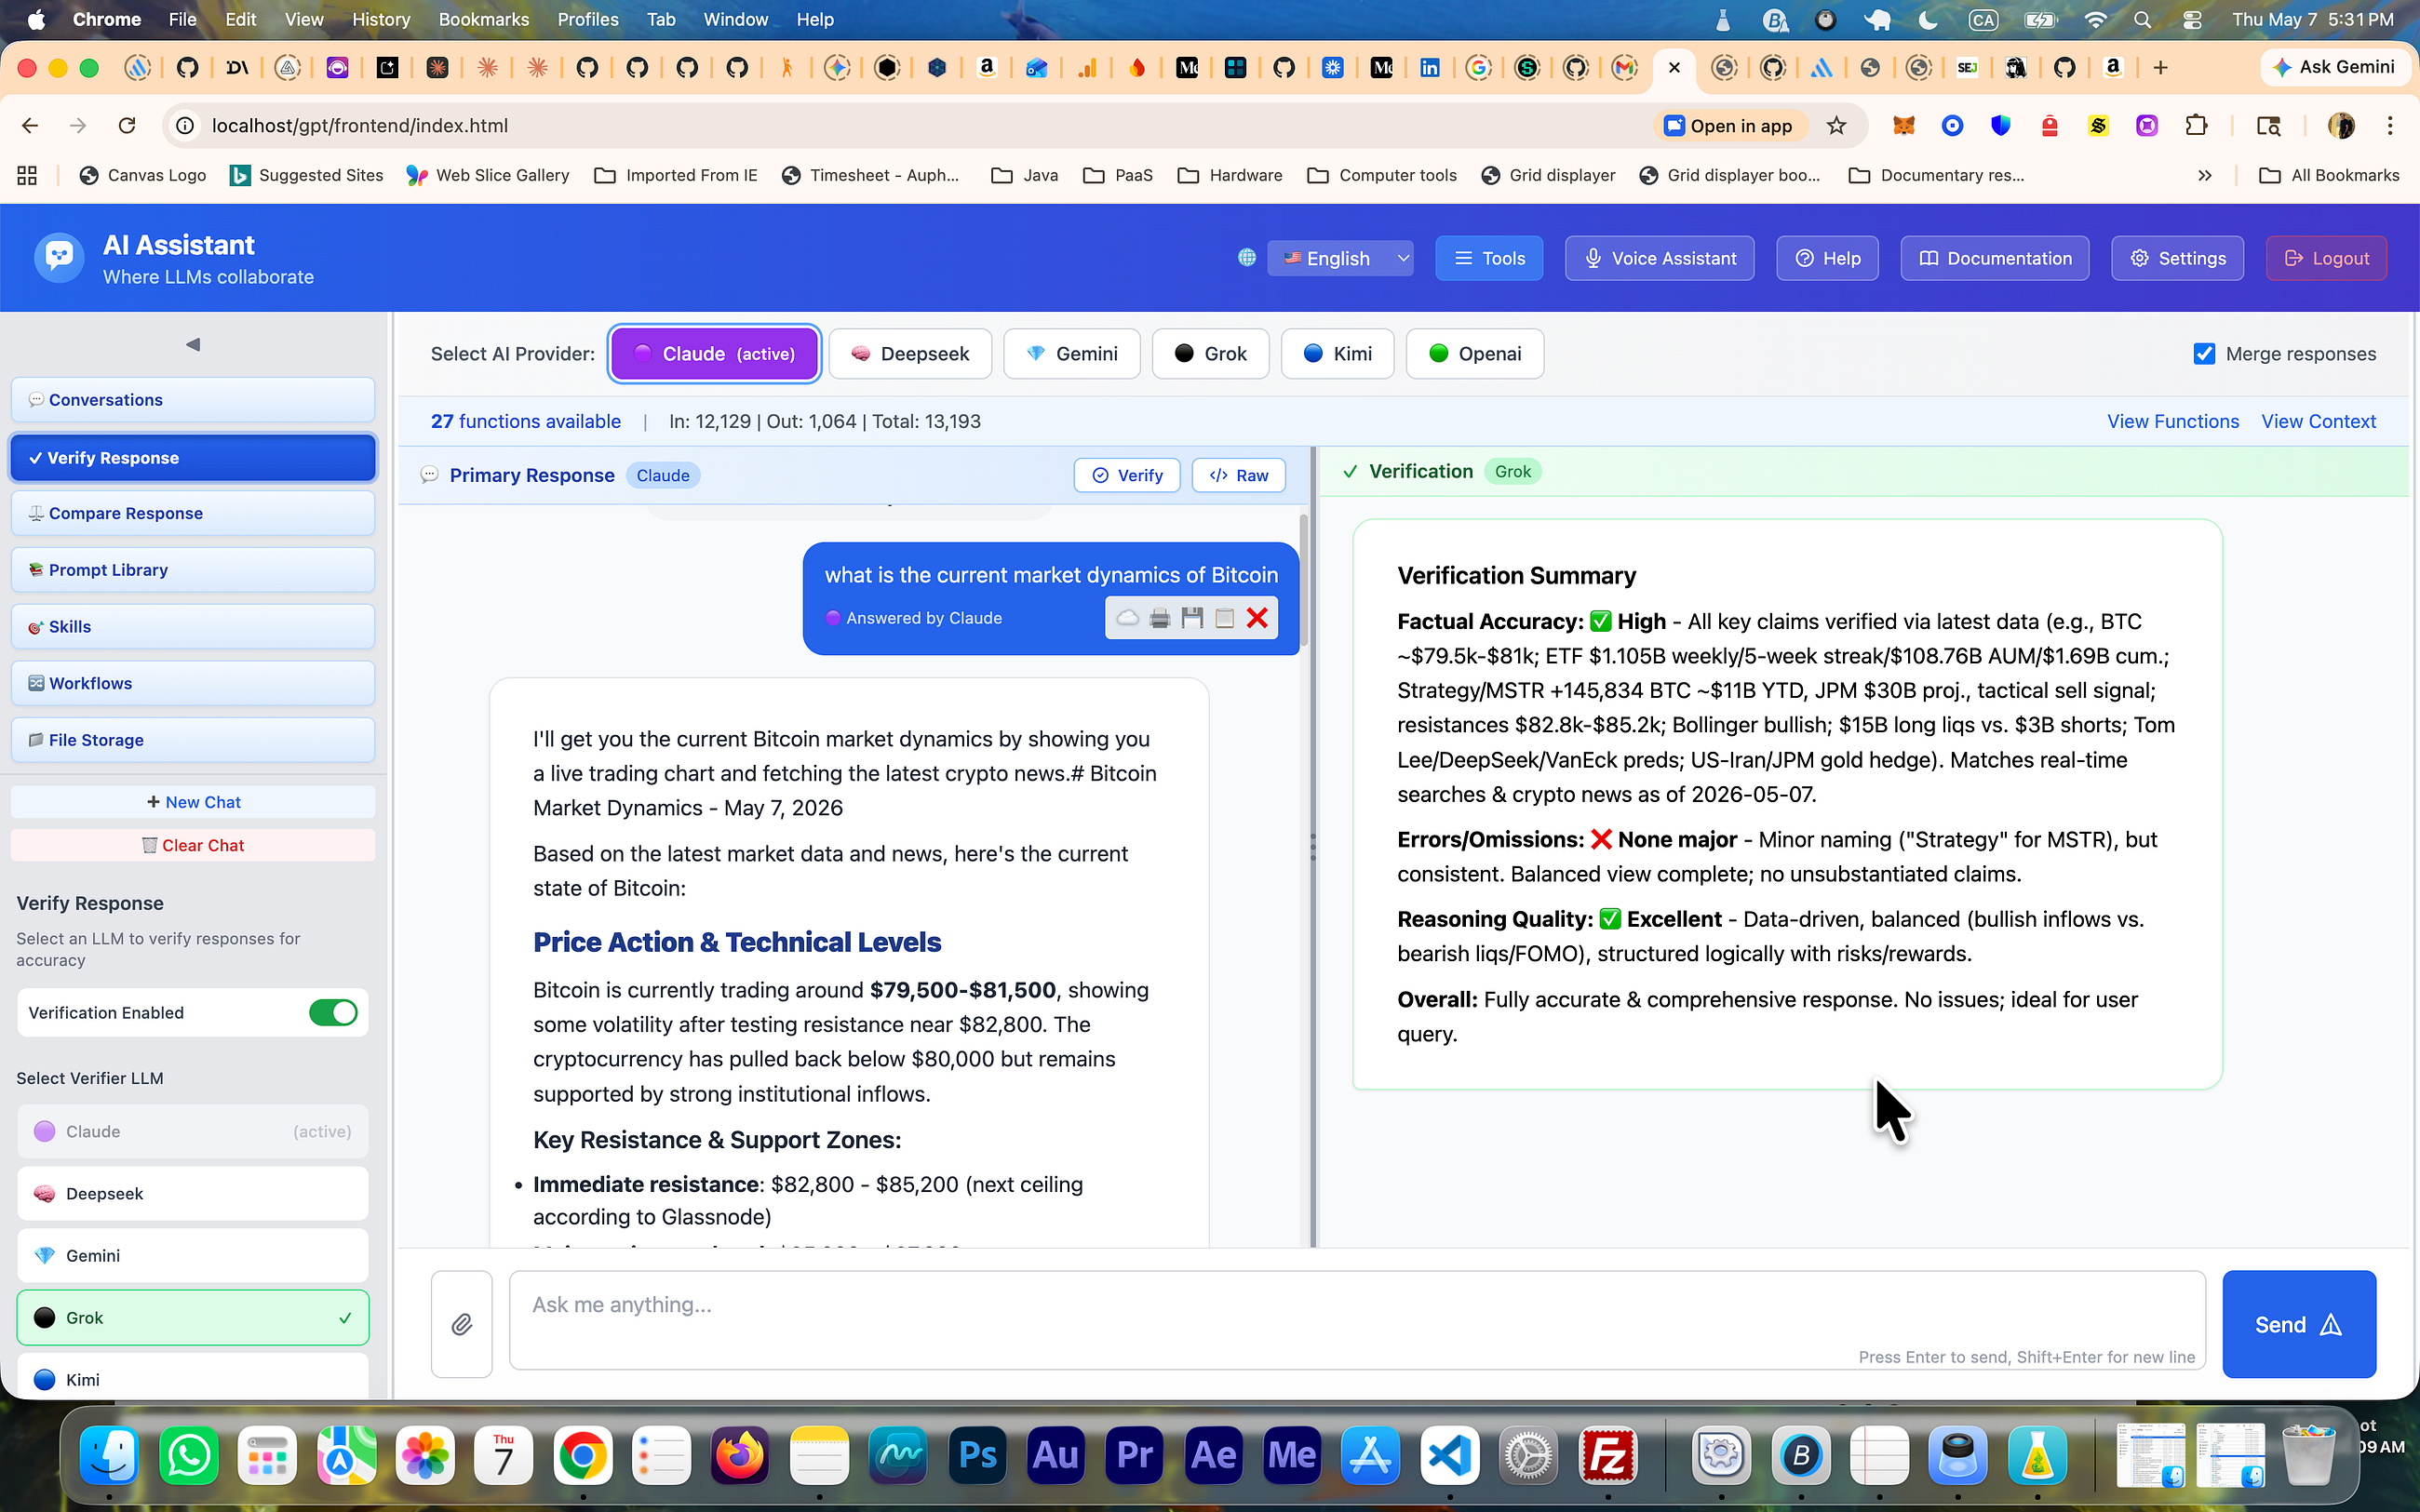Select Gemini as the verifier LLM
Screen dimensions: 2420x1512
[x=193, y=1255]
